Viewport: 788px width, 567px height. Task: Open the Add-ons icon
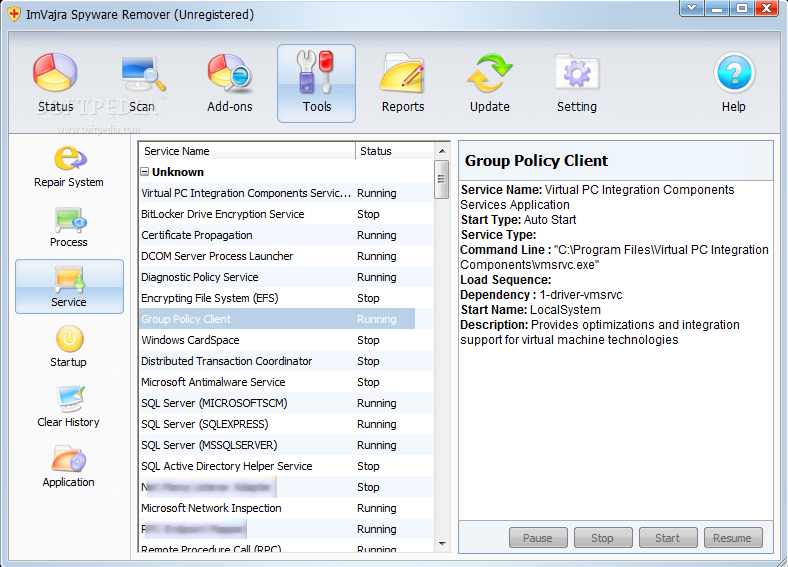pyautogui.click(x=230, y=73)
